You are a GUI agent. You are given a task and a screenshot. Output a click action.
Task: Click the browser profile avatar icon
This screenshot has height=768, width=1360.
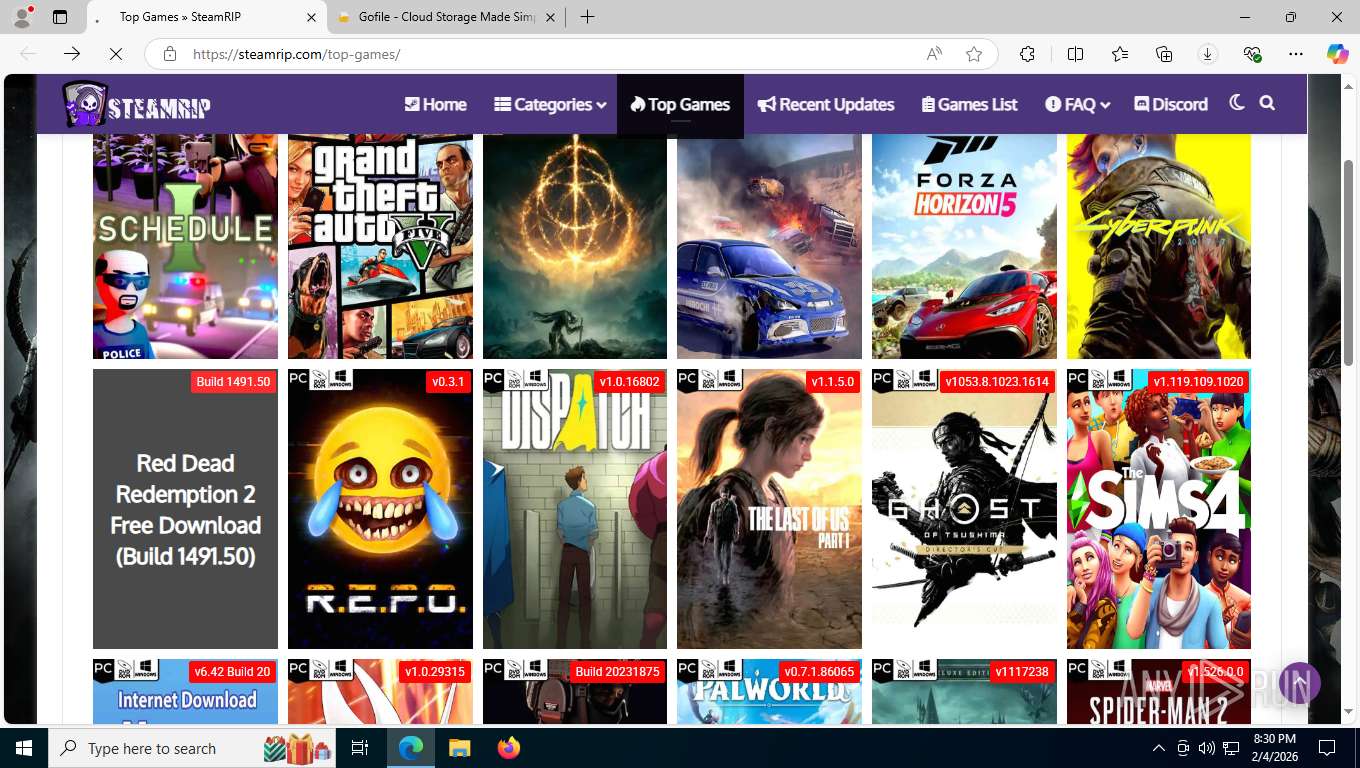(22, 17)
